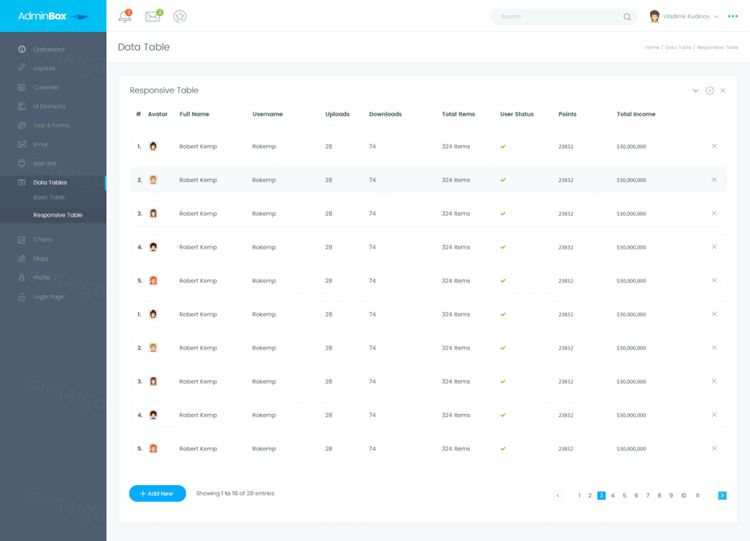
Task: Delete the highlighted row numbered 2
Action: [x=714, y=179]
